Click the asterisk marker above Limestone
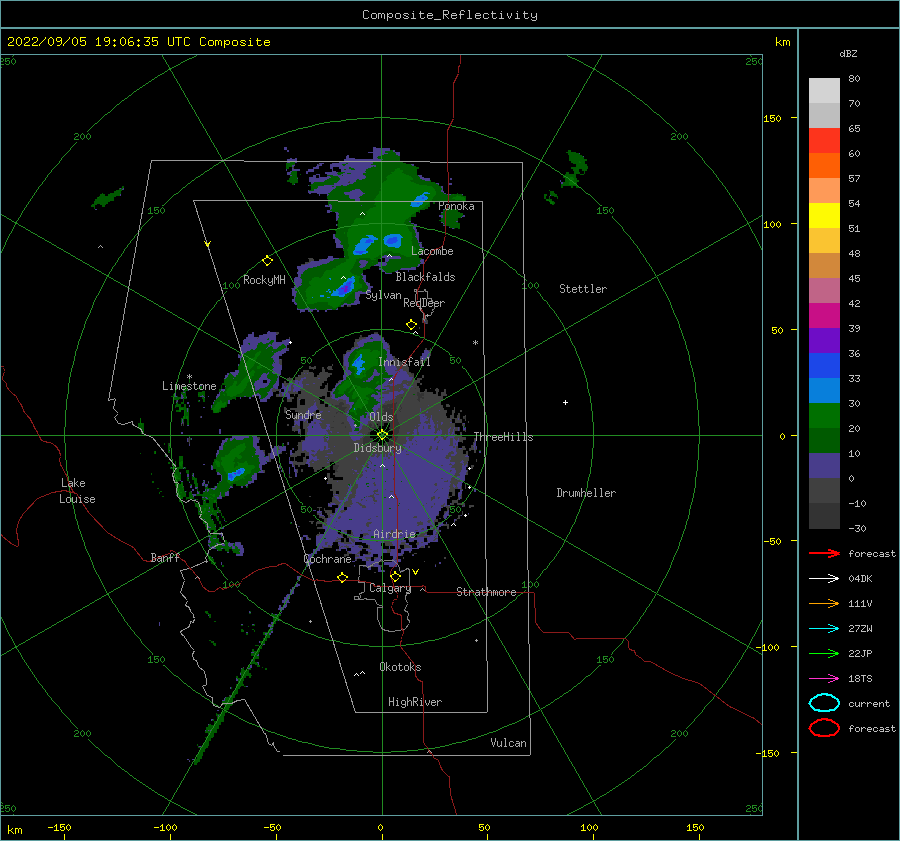The width and height of the screenshot is (900, 841). tap(189, 377)
